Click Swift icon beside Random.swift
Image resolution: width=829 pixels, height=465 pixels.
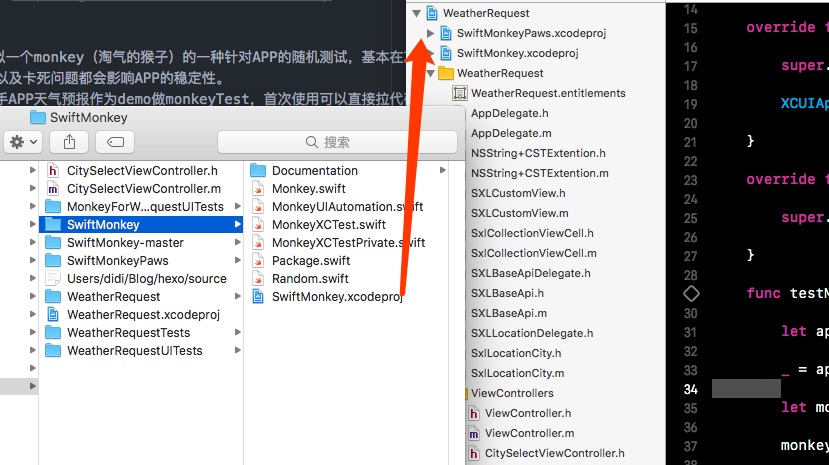[x=258, y=278]
